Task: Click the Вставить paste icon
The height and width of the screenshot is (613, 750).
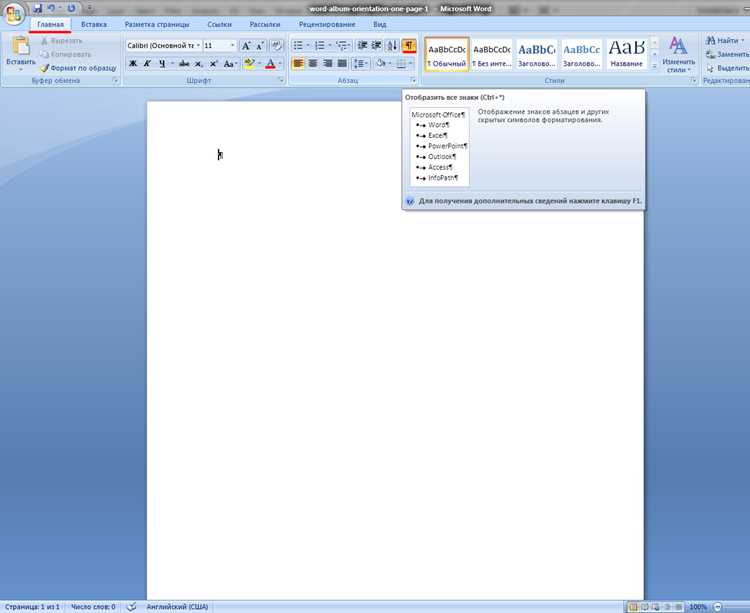Action: 21,46
